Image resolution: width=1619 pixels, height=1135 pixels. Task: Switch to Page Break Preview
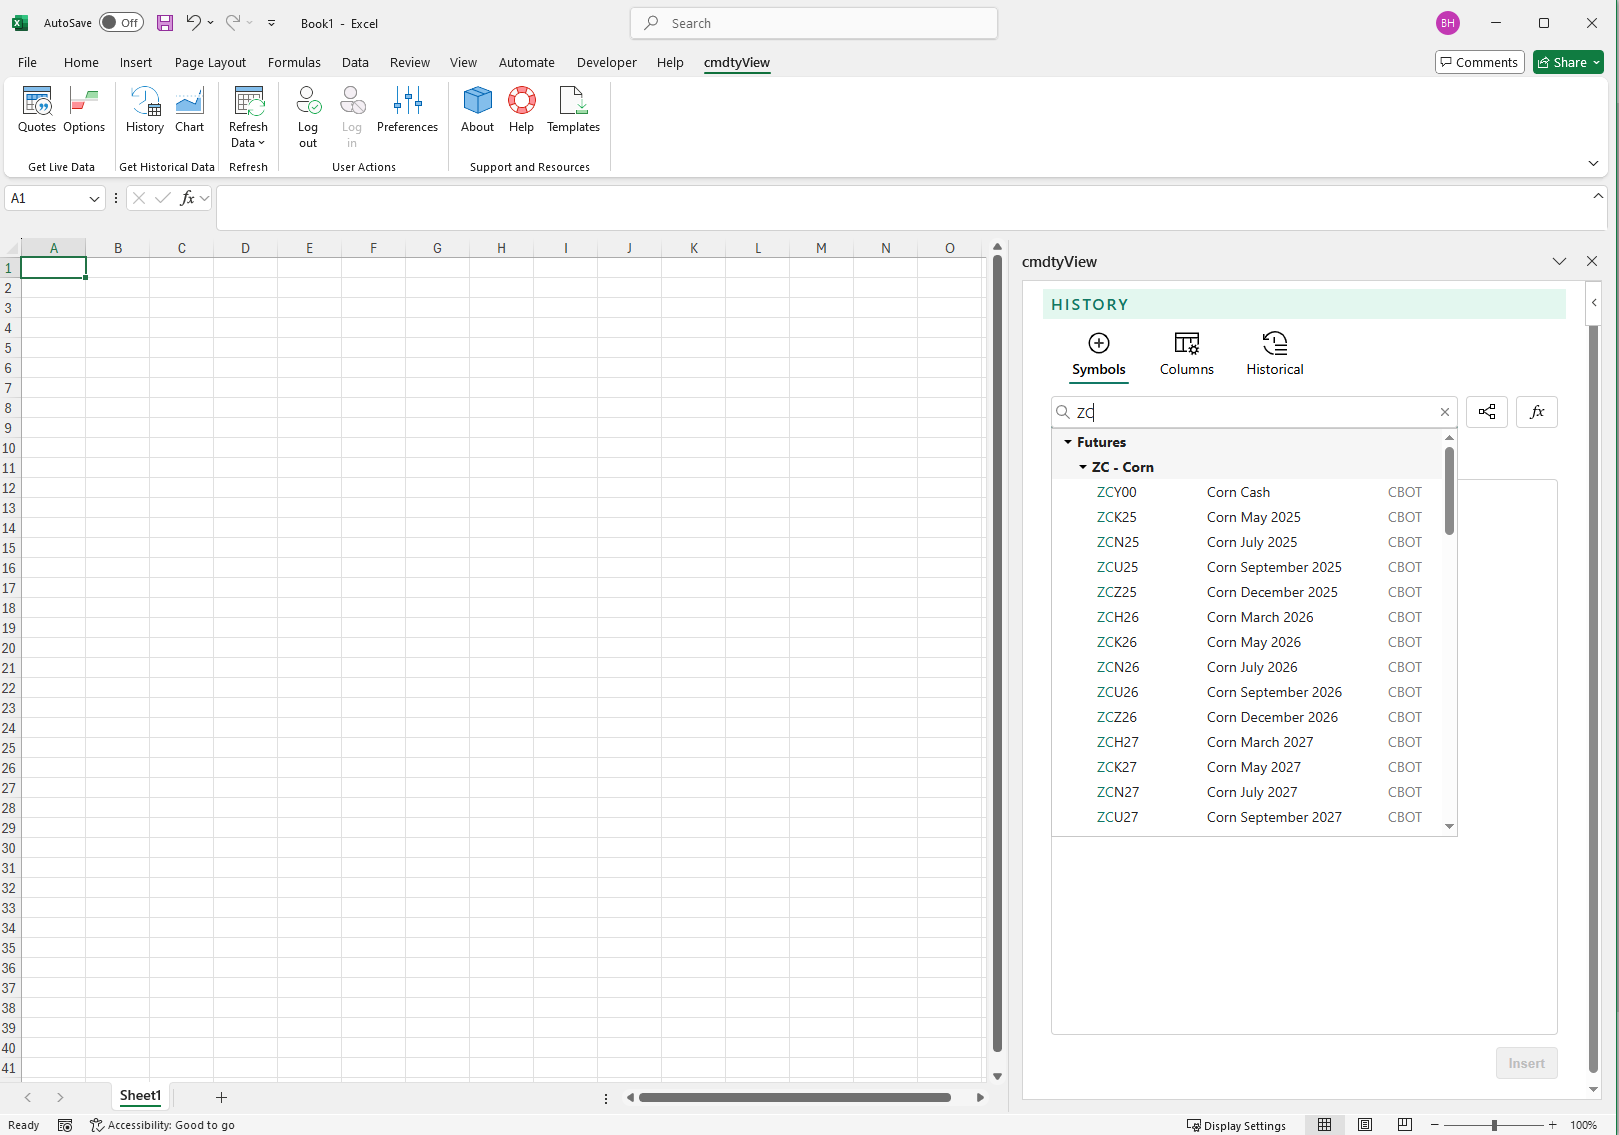[x=1404, y=1125]
